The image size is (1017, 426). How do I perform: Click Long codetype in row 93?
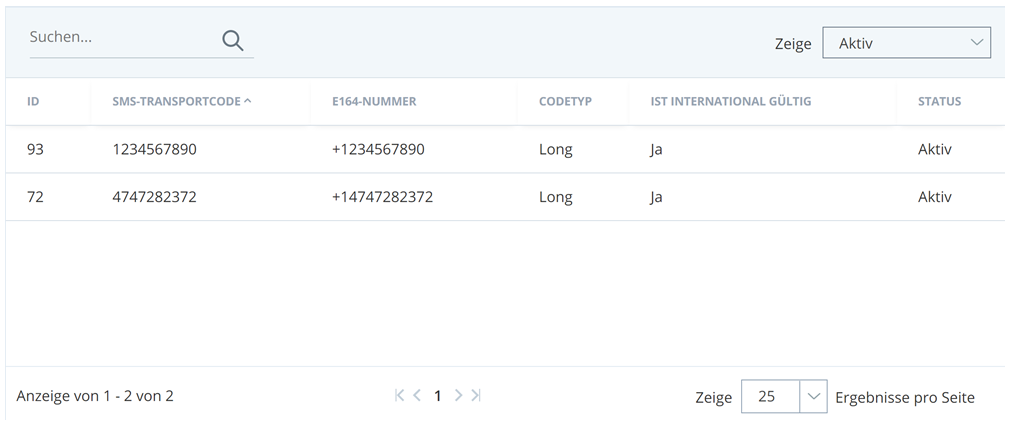click(x=556, y=150)
